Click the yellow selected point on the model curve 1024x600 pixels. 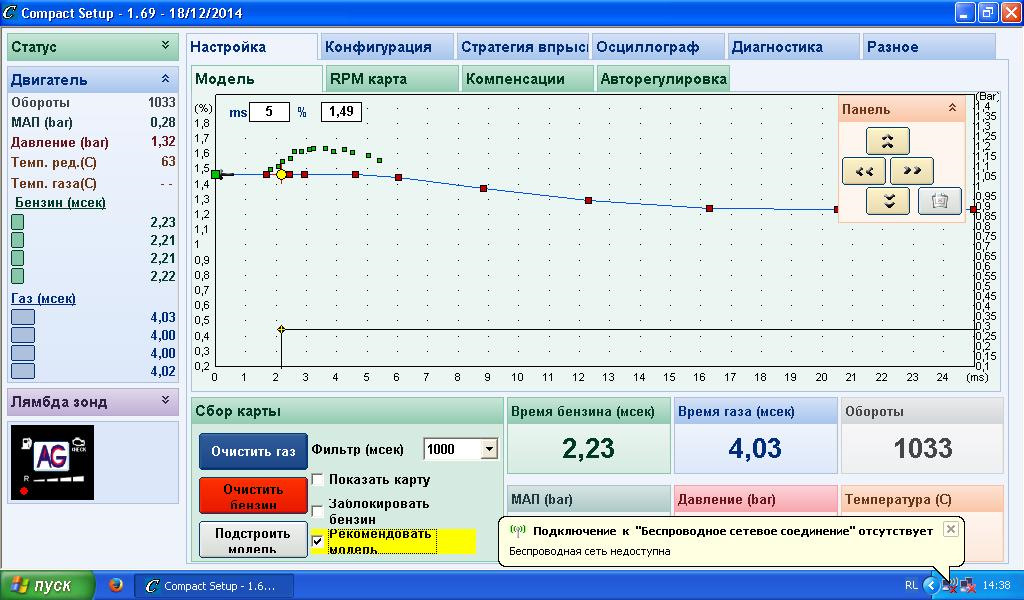click(281, 174)
